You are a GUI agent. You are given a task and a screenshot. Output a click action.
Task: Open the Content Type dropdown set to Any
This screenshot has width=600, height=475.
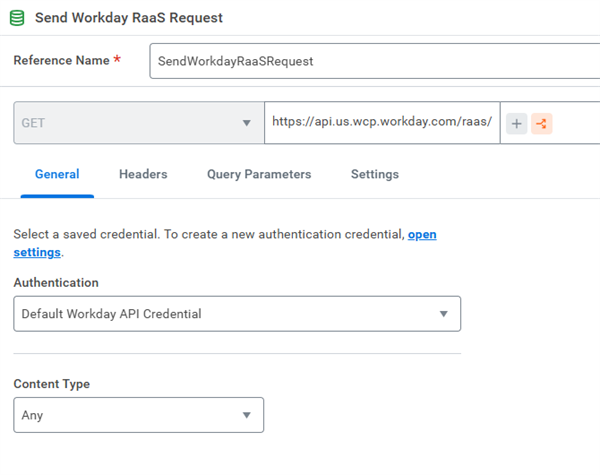[x=139, y=415]
